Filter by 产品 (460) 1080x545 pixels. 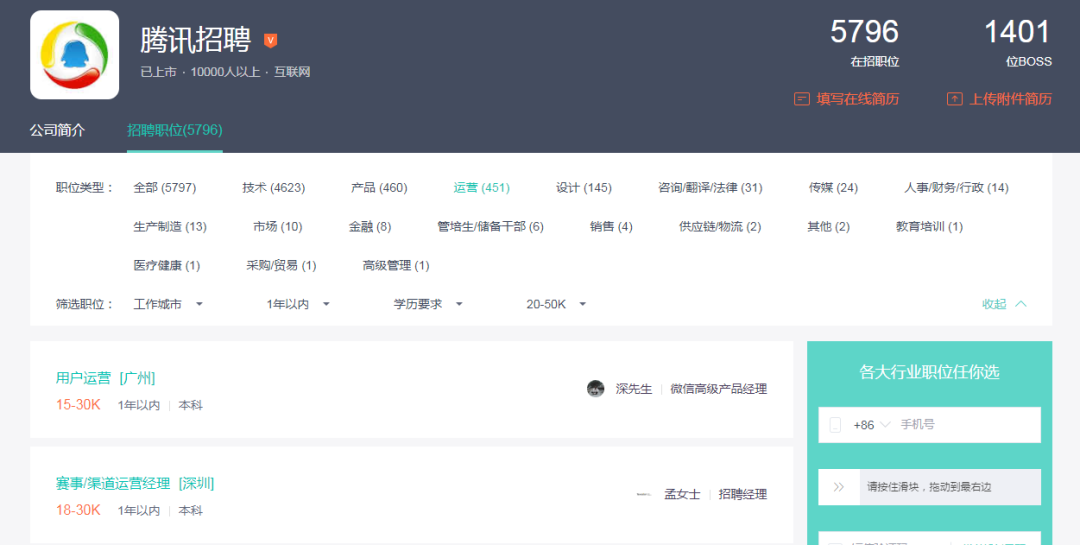click(x=379, y=187)
